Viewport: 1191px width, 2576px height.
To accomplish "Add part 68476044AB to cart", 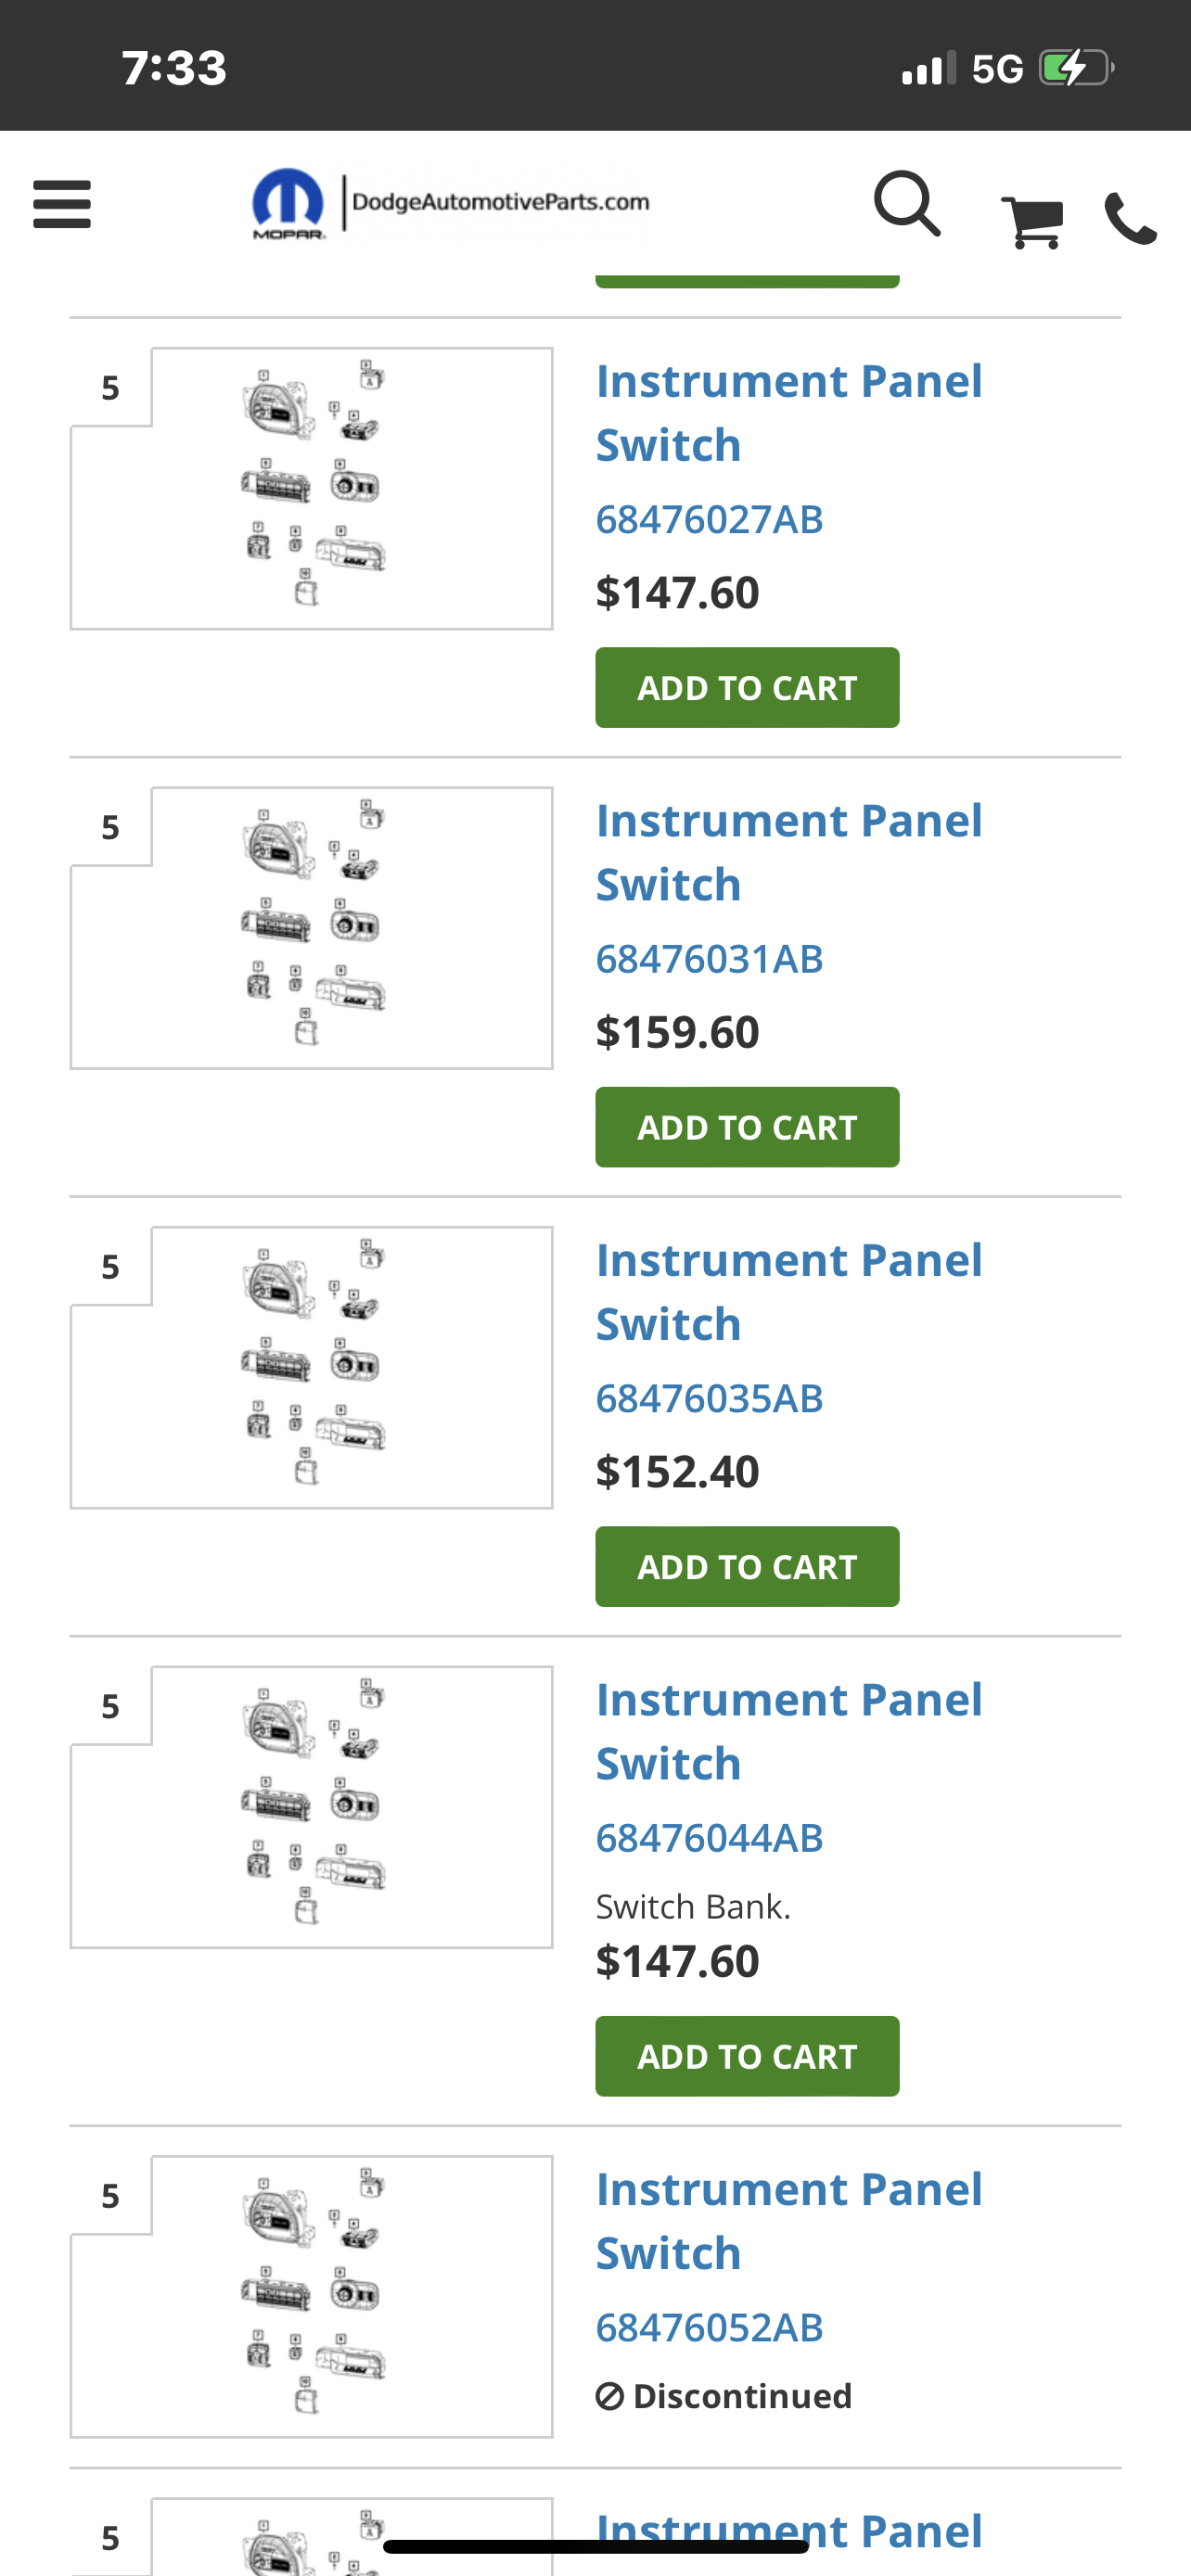I will [x=747, y=2056].
